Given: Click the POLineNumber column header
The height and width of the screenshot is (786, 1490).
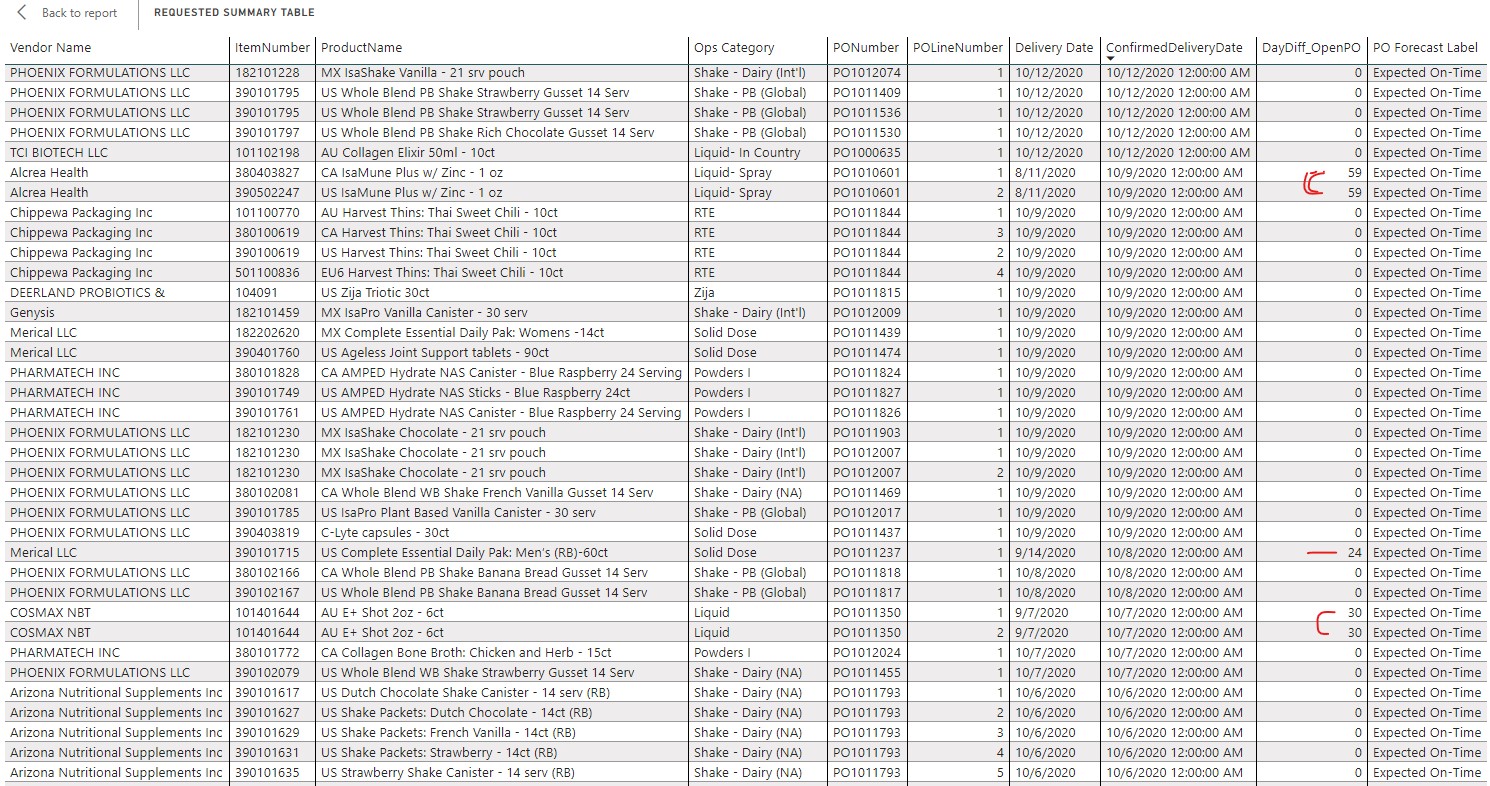Looking at the screenshot, I should point(957,47).
